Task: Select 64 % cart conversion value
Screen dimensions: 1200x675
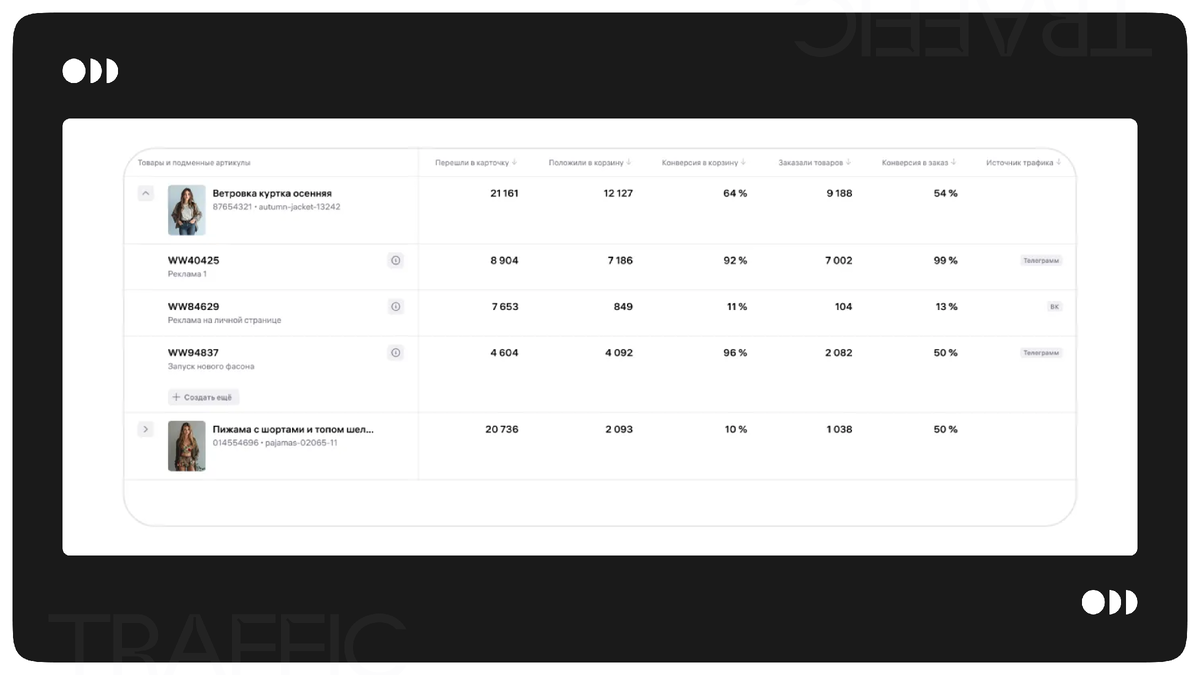Action: click(735, 193)
